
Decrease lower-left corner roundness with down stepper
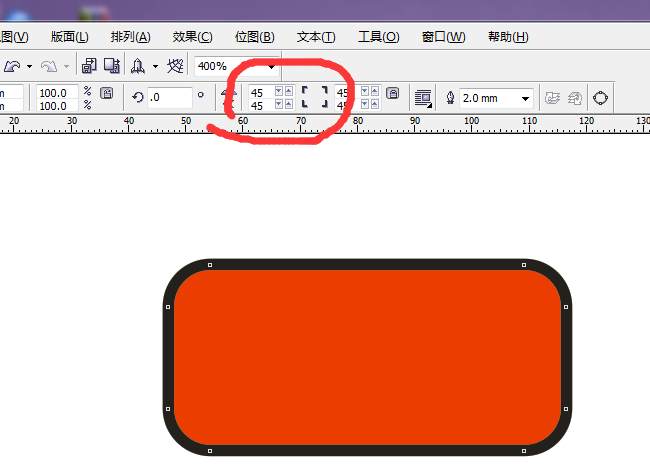(279, 104)
